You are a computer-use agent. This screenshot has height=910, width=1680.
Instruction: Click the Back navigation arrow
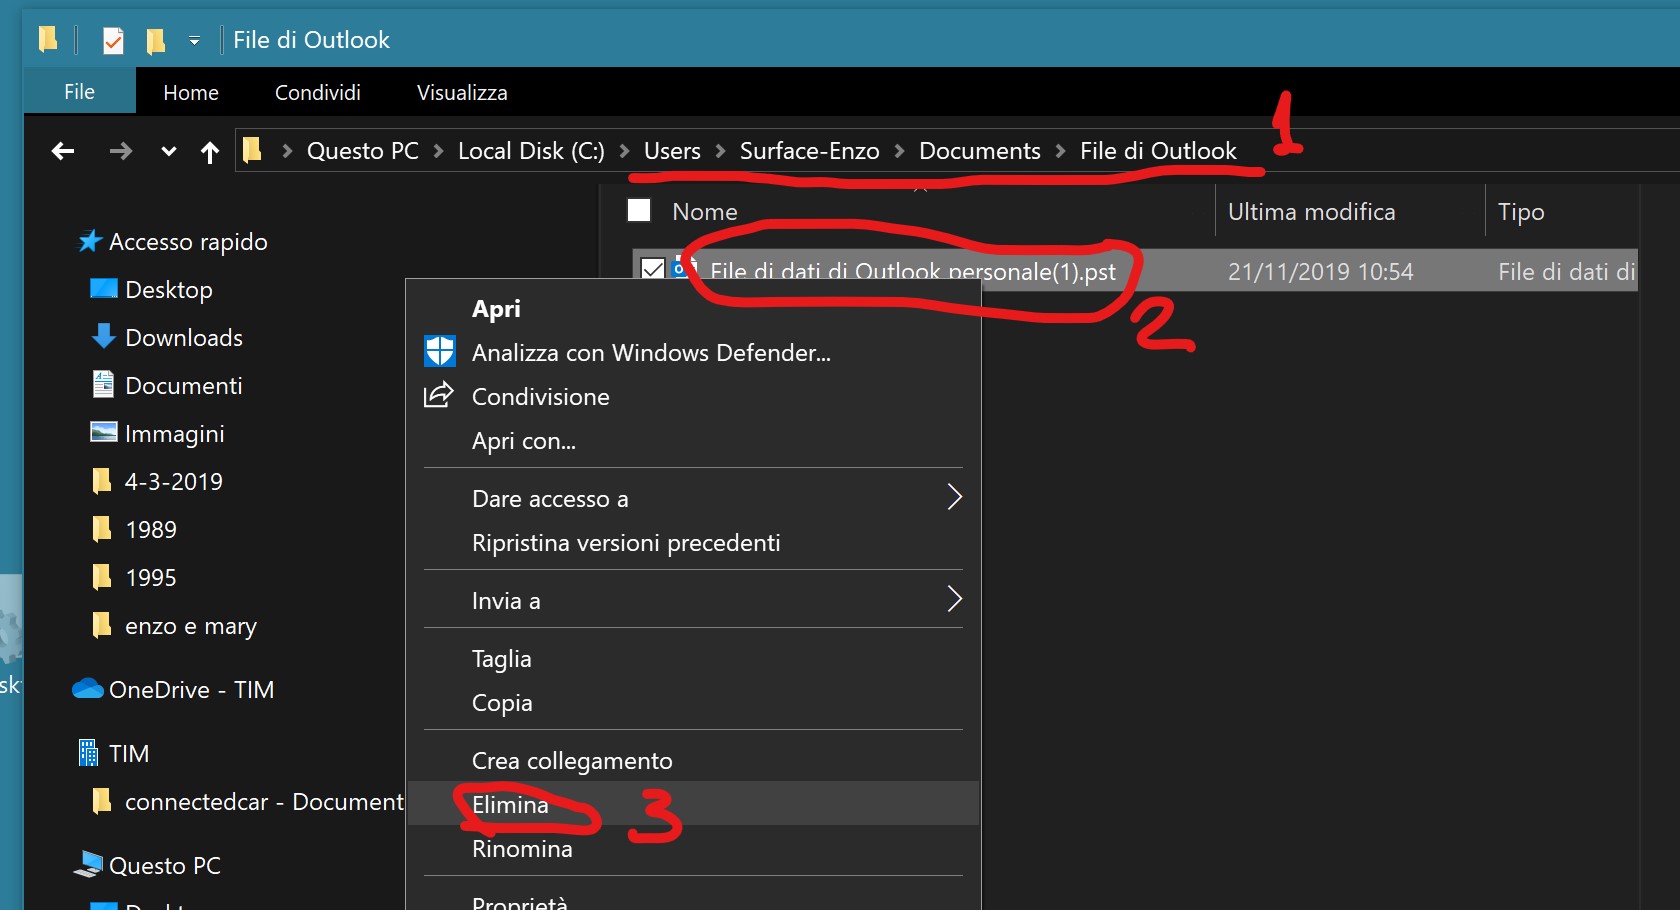pyautogui.click(x=63, y=151)
